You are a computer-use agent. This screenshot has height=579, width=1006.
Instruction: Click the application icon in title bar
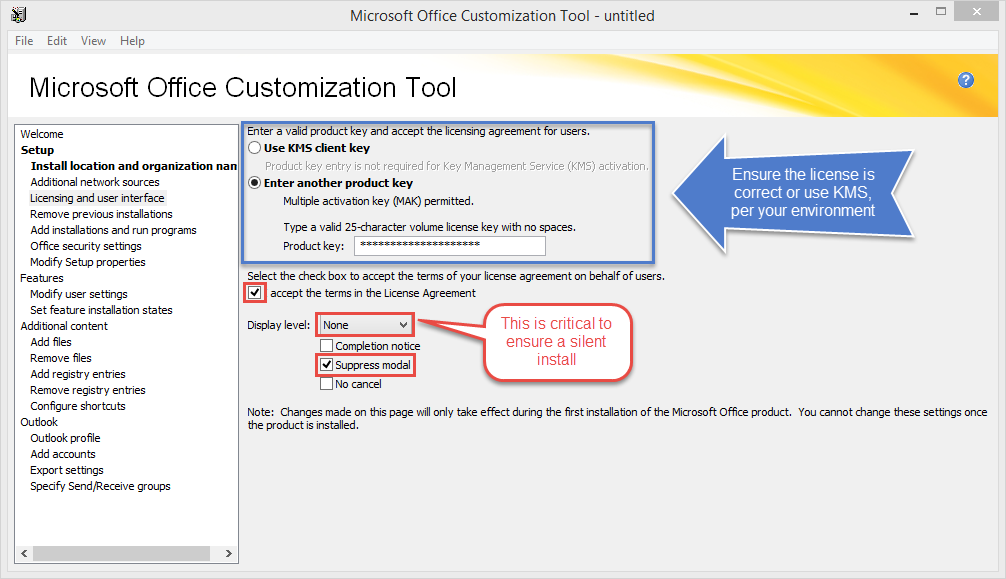pyautogui.click(x=19, y=14)
